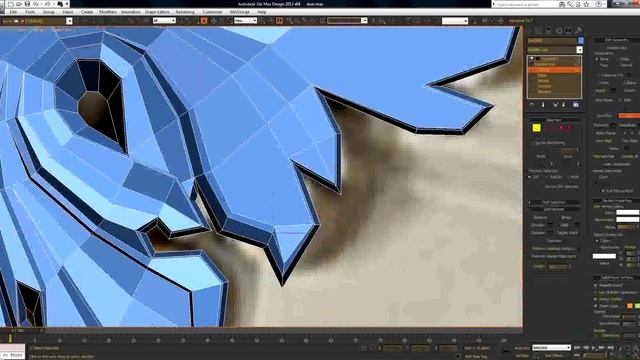Select Constraints None radio button
The width and height of the screenshot is (640, 360).
click(x=597, y=59)
